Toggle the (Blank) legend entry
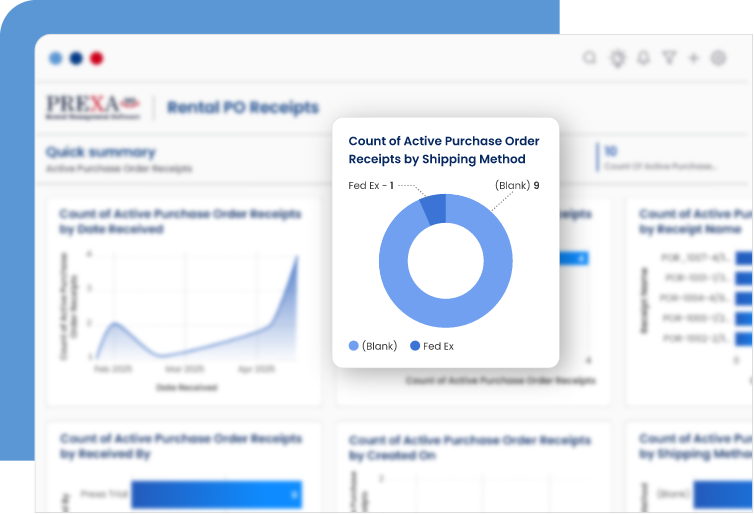The height and width of the screenshot is (514, 754). tap(373, 346)
